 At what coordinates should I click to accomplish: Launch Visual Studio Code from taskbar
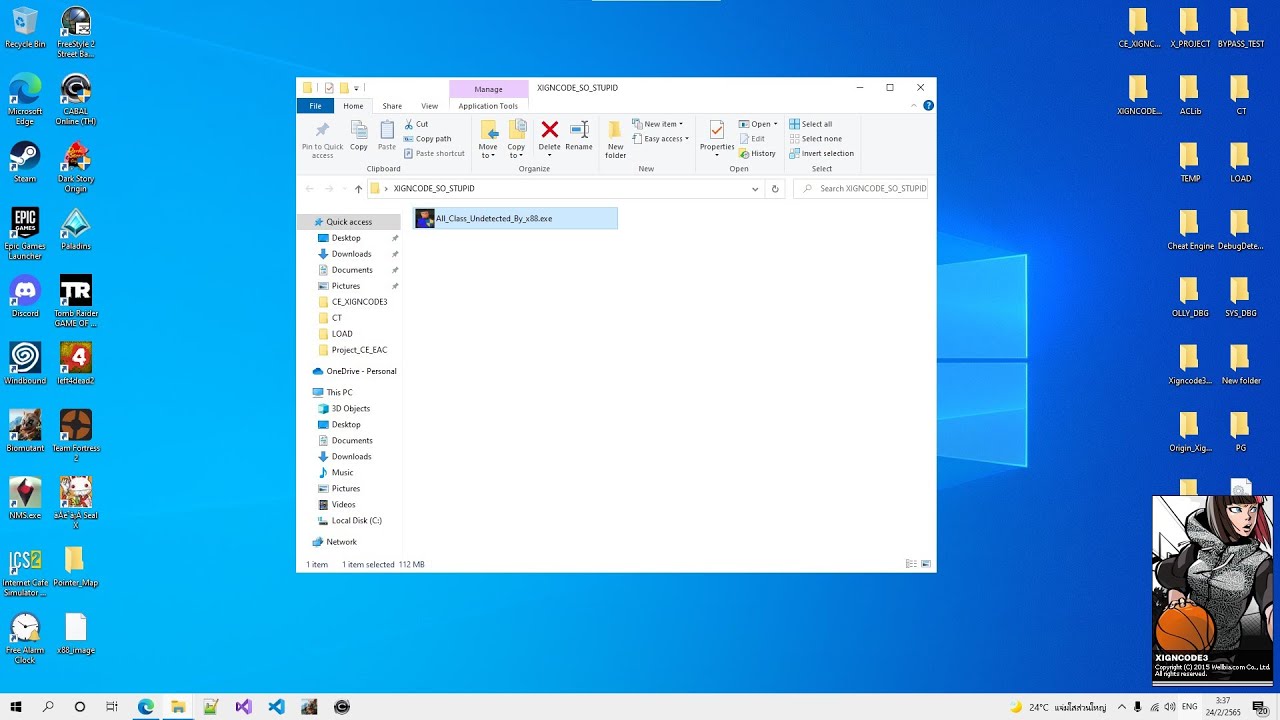point(277,707)
